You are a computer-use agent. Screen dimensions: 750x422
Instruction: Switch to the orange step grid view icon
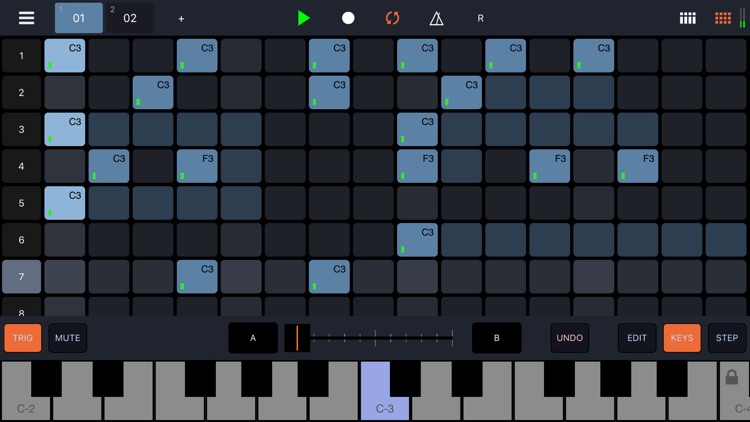[x=722, y=18]
